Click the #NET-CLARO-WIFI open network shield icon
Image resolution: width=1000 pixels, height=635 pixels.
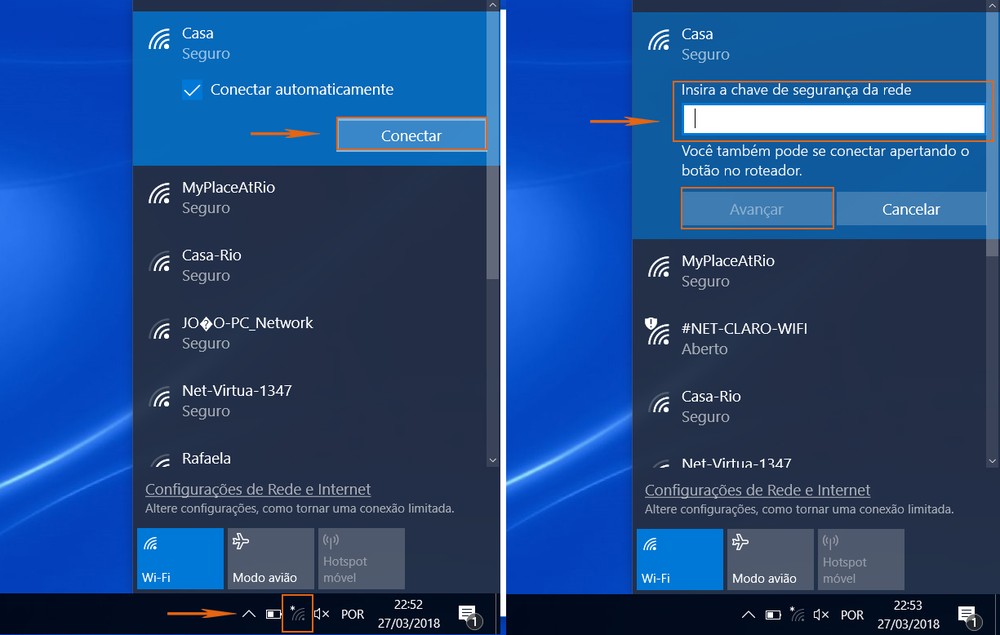coord(658,332)
